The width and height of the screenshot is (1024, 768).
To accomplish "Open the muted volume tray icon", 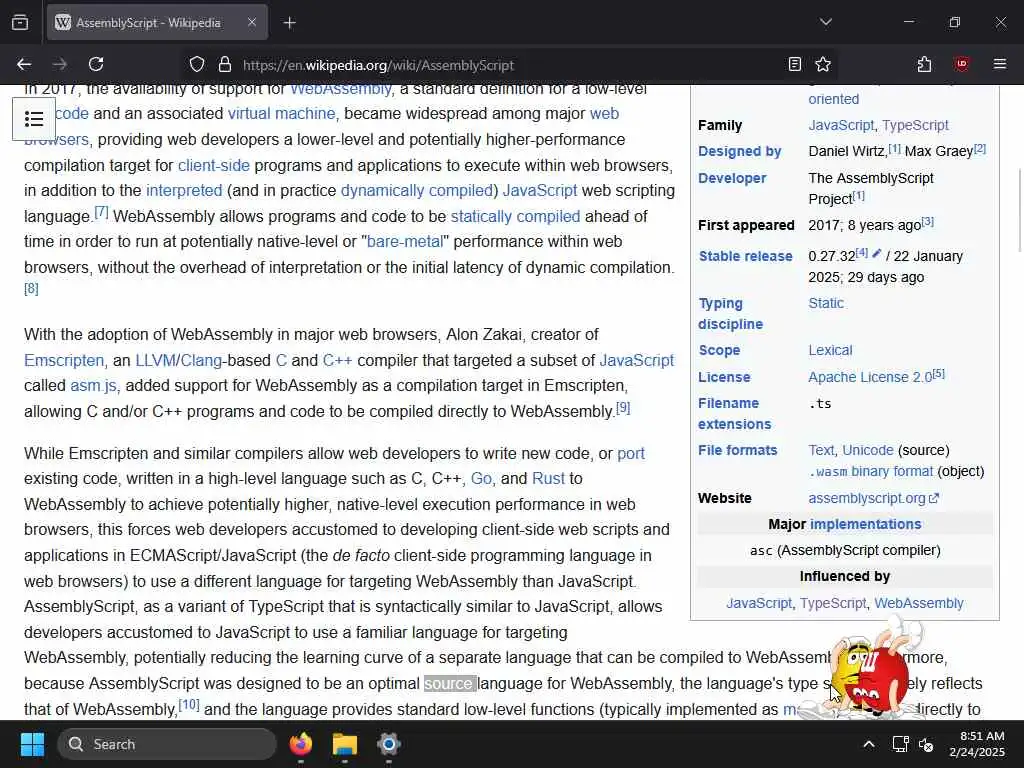I will click(926, 744).
